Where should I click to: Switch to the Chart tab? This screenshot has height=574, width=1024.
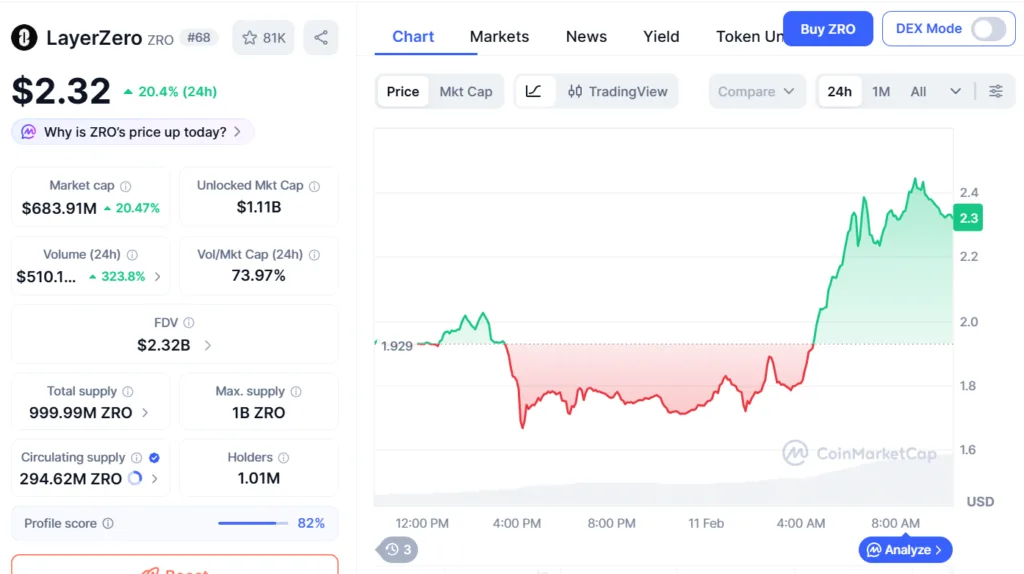point(413,37)
